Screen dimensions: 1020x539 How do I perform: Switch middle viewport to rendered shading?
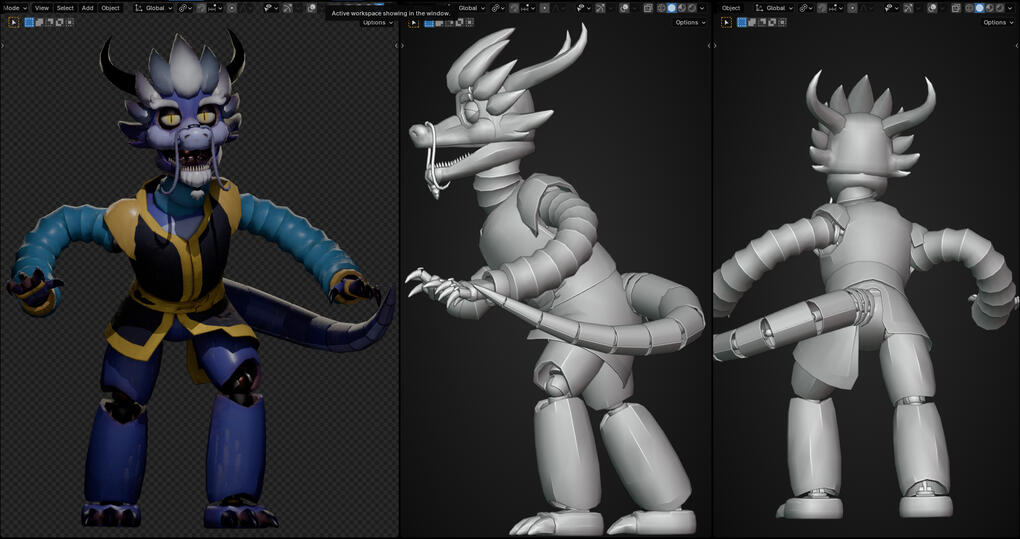coord(692,8)
